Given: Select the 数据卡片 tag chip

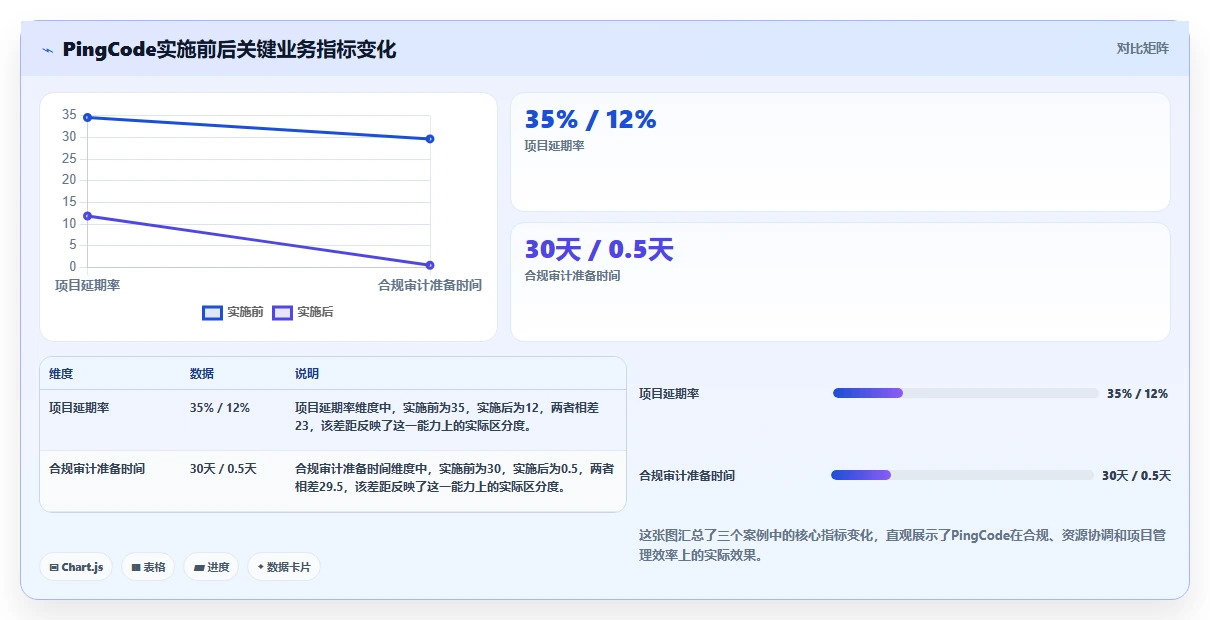Looking at the screenshot, I should click(x=284, y=567).
